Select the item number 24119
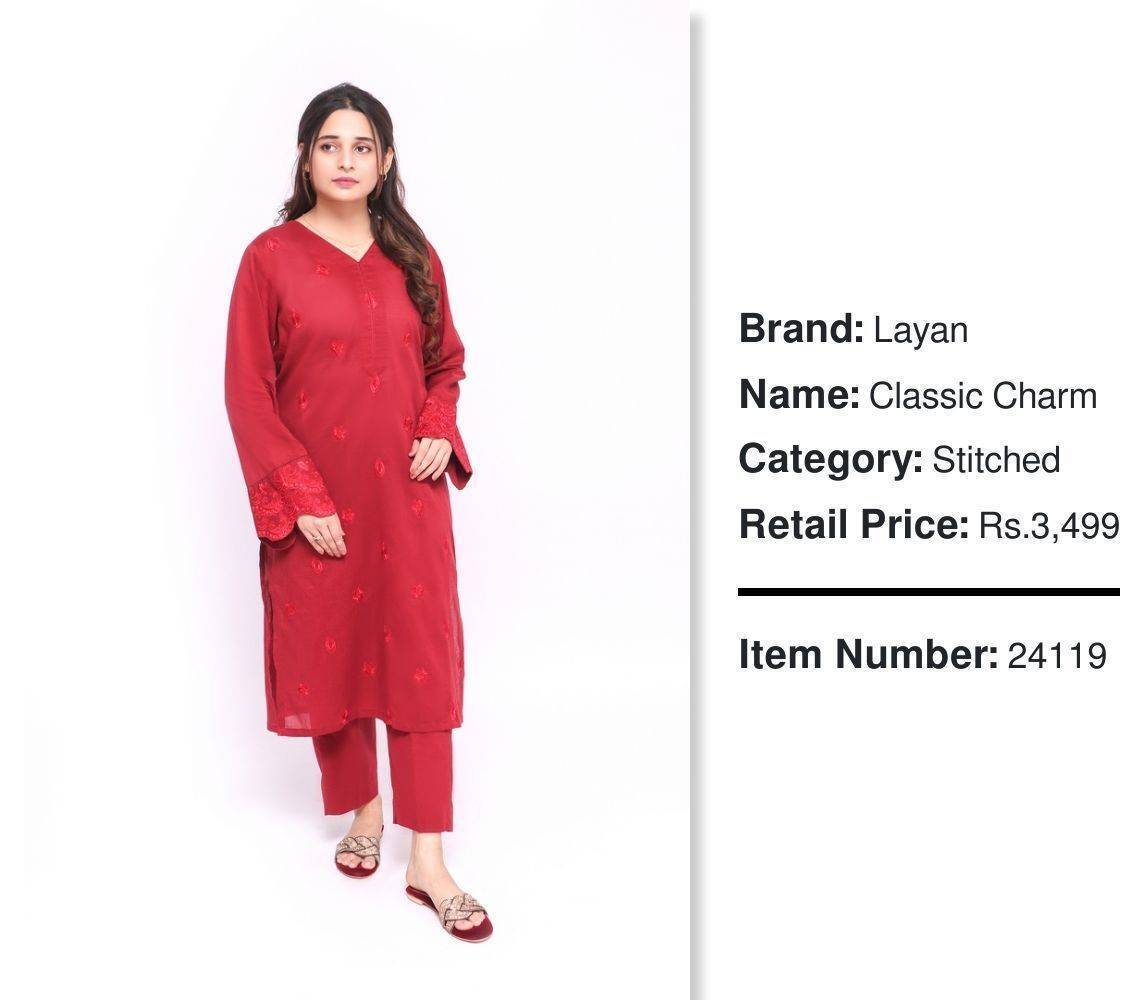The width and height of the screenshot is (1144, 1000). tap(1057, 655)
